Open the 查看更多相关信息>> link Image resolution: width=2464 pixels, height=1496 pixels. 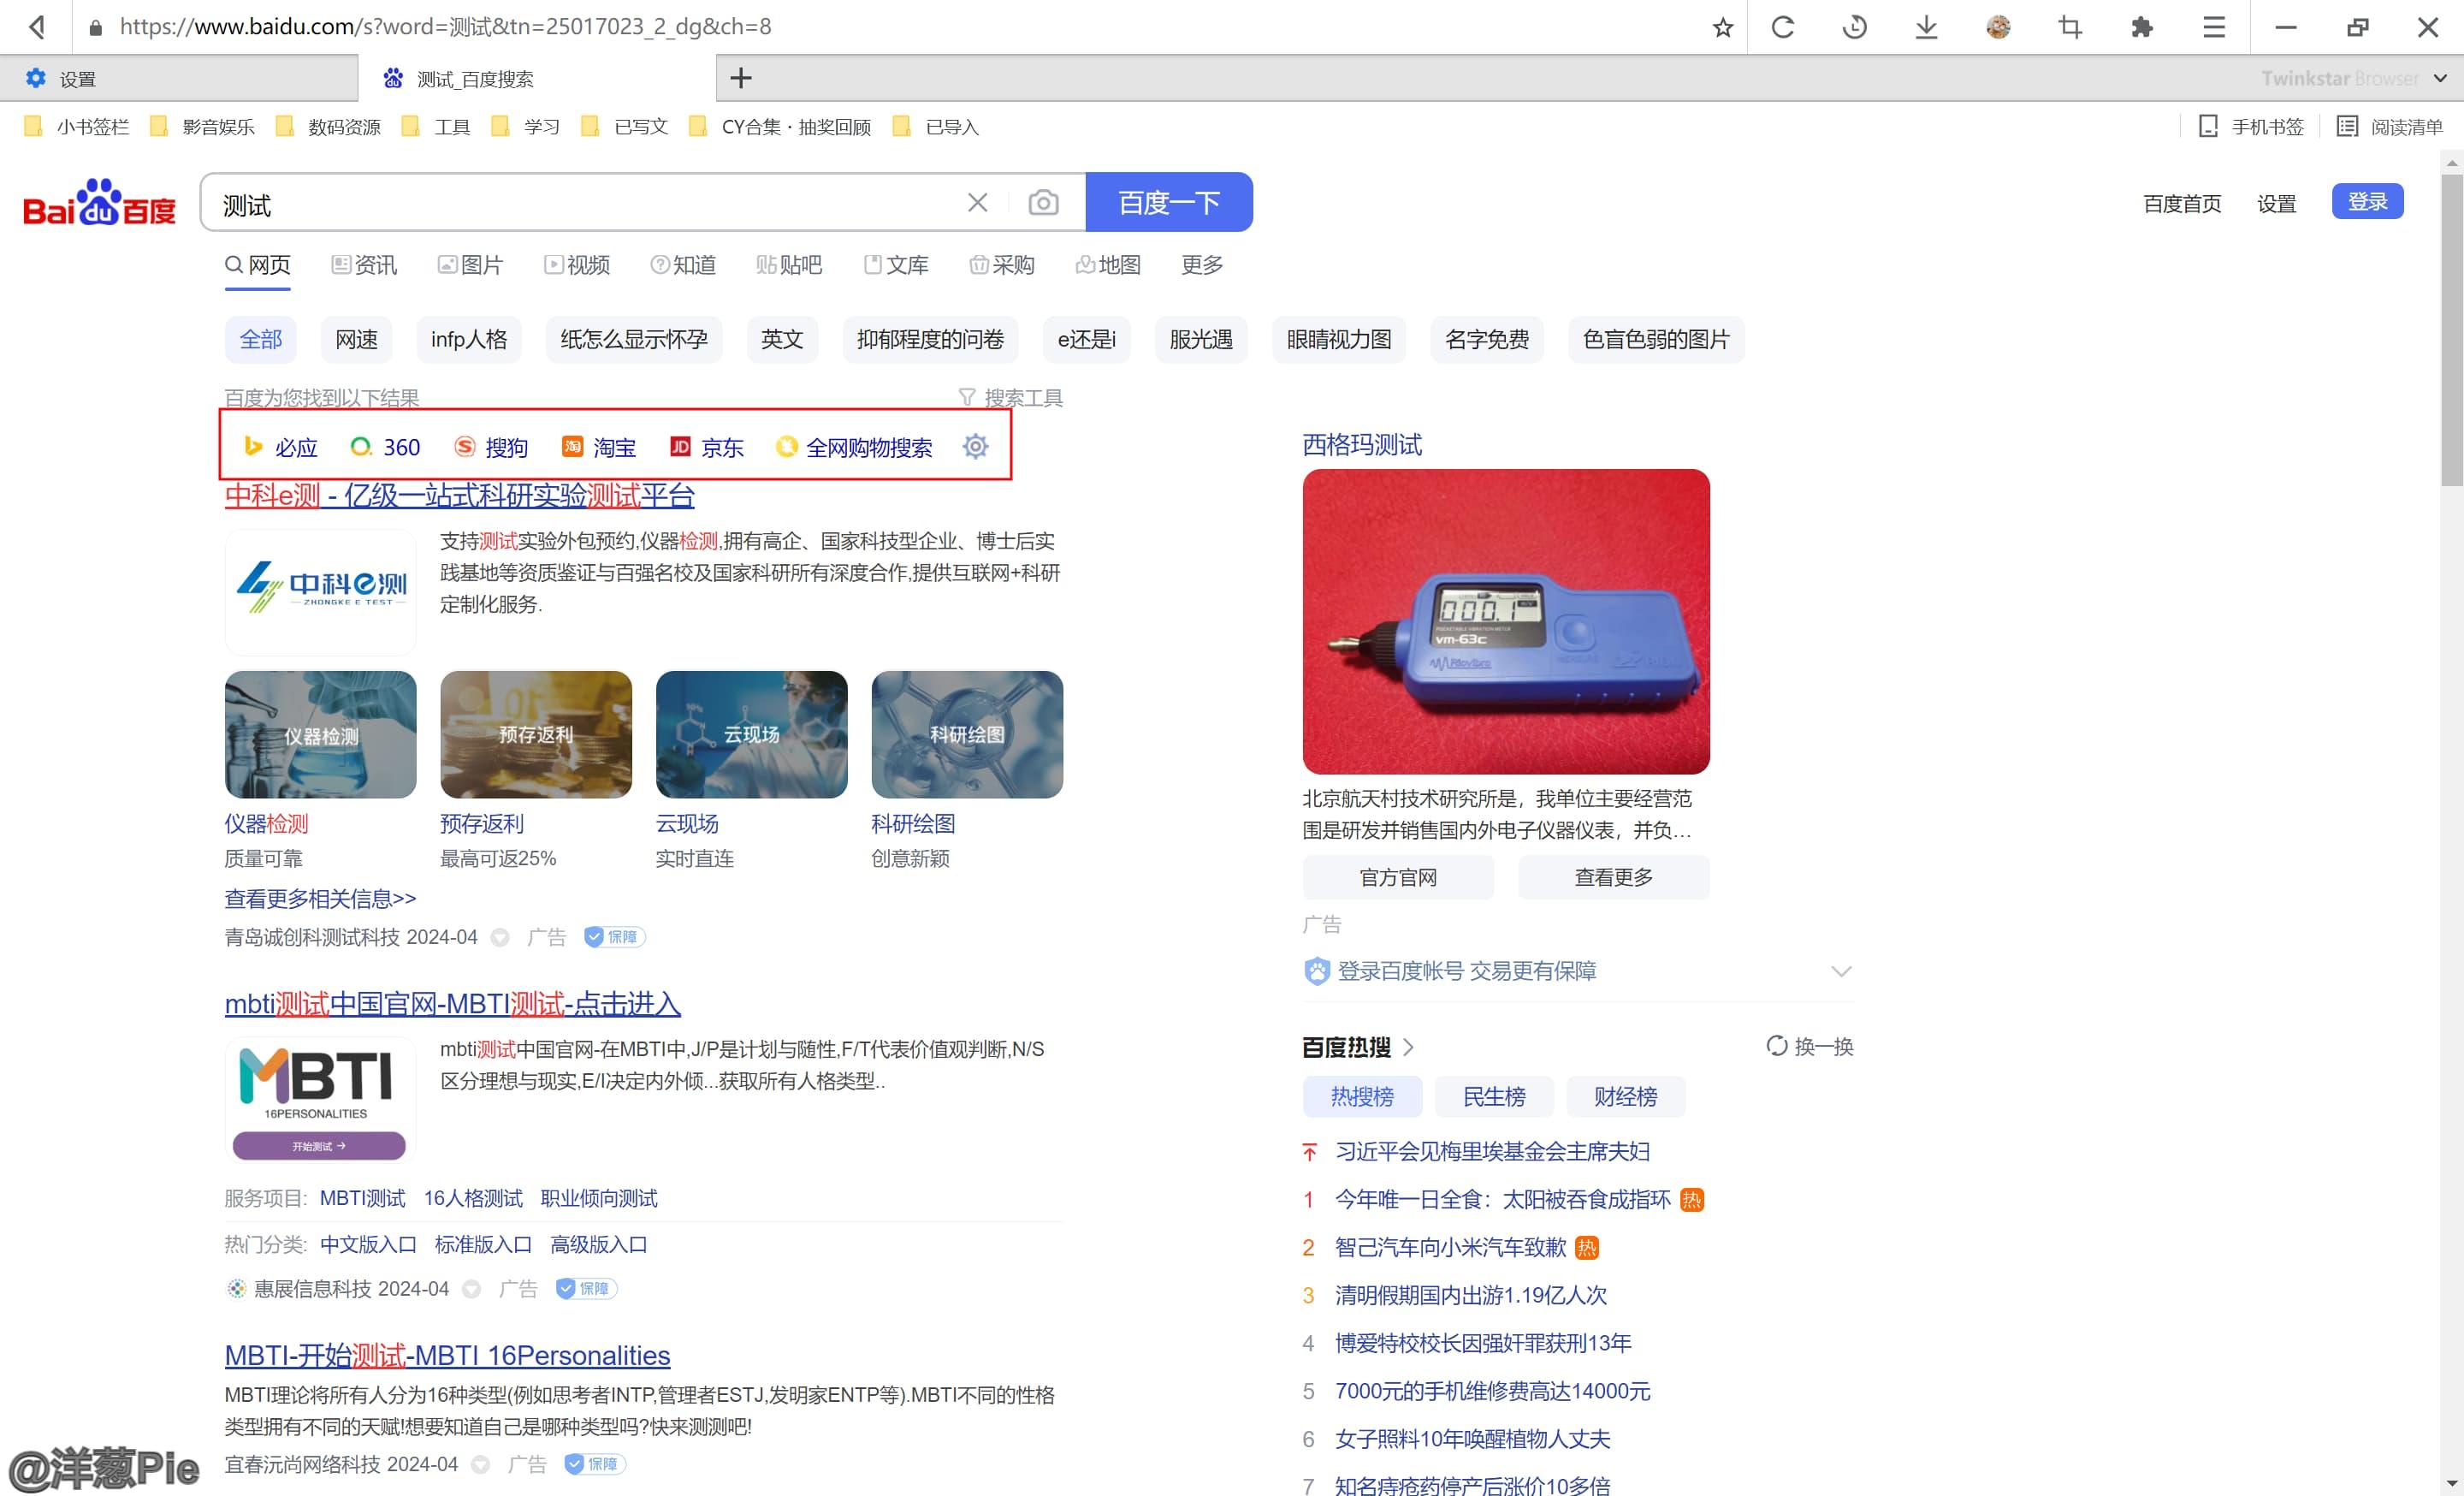320,898
